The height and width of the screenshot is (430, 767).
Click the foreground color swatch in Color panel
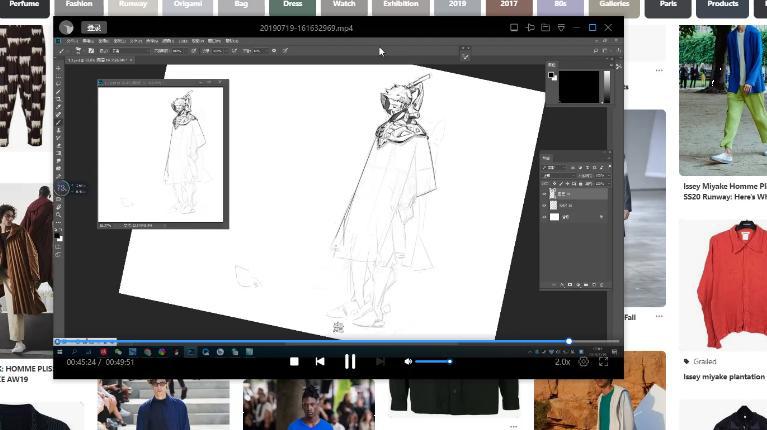(x=551, y=75)
